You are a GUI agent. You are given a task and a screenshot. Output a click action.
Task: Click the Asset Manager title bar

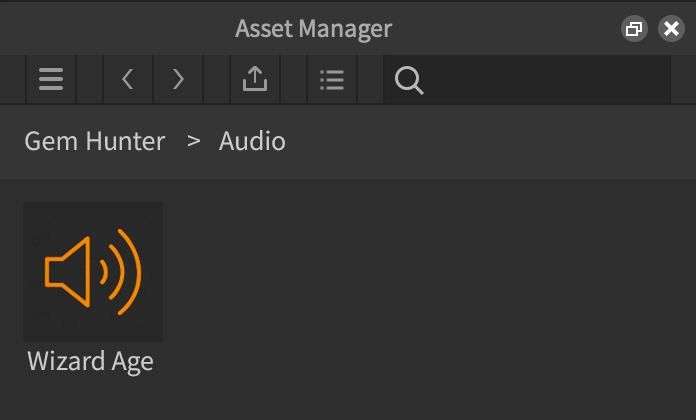[313, 28]
